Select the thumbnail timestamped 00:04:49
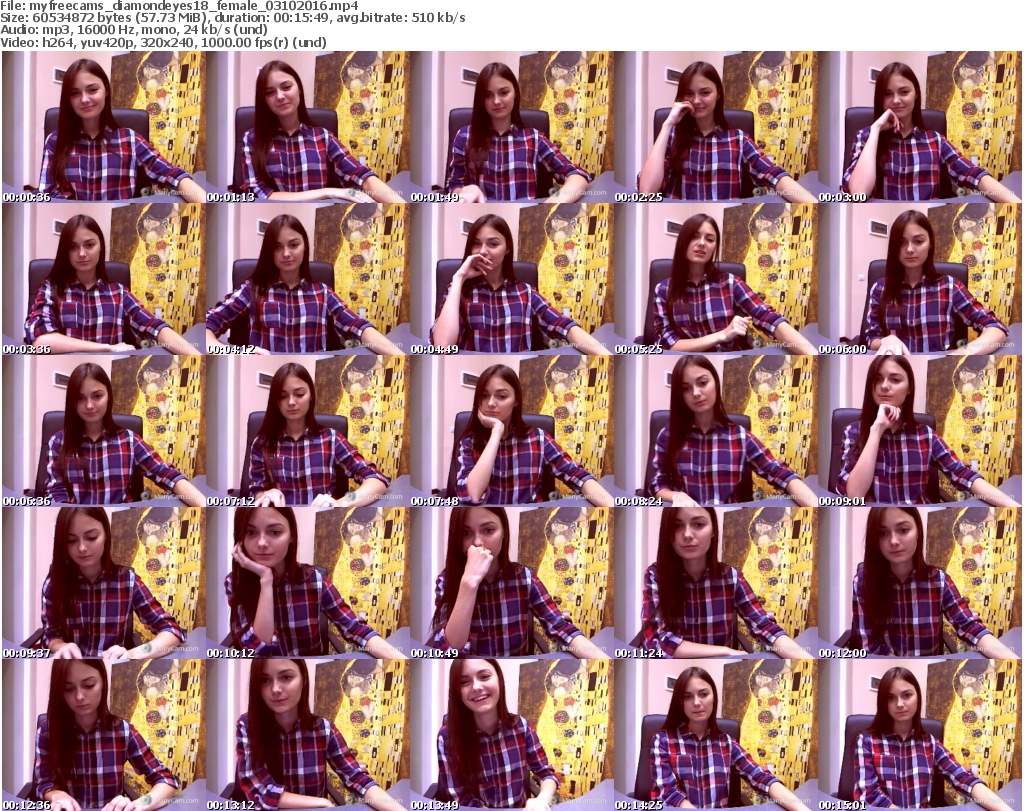This screenshot has width=1024, height=811. pyautogui.click(x=512, y=278)
